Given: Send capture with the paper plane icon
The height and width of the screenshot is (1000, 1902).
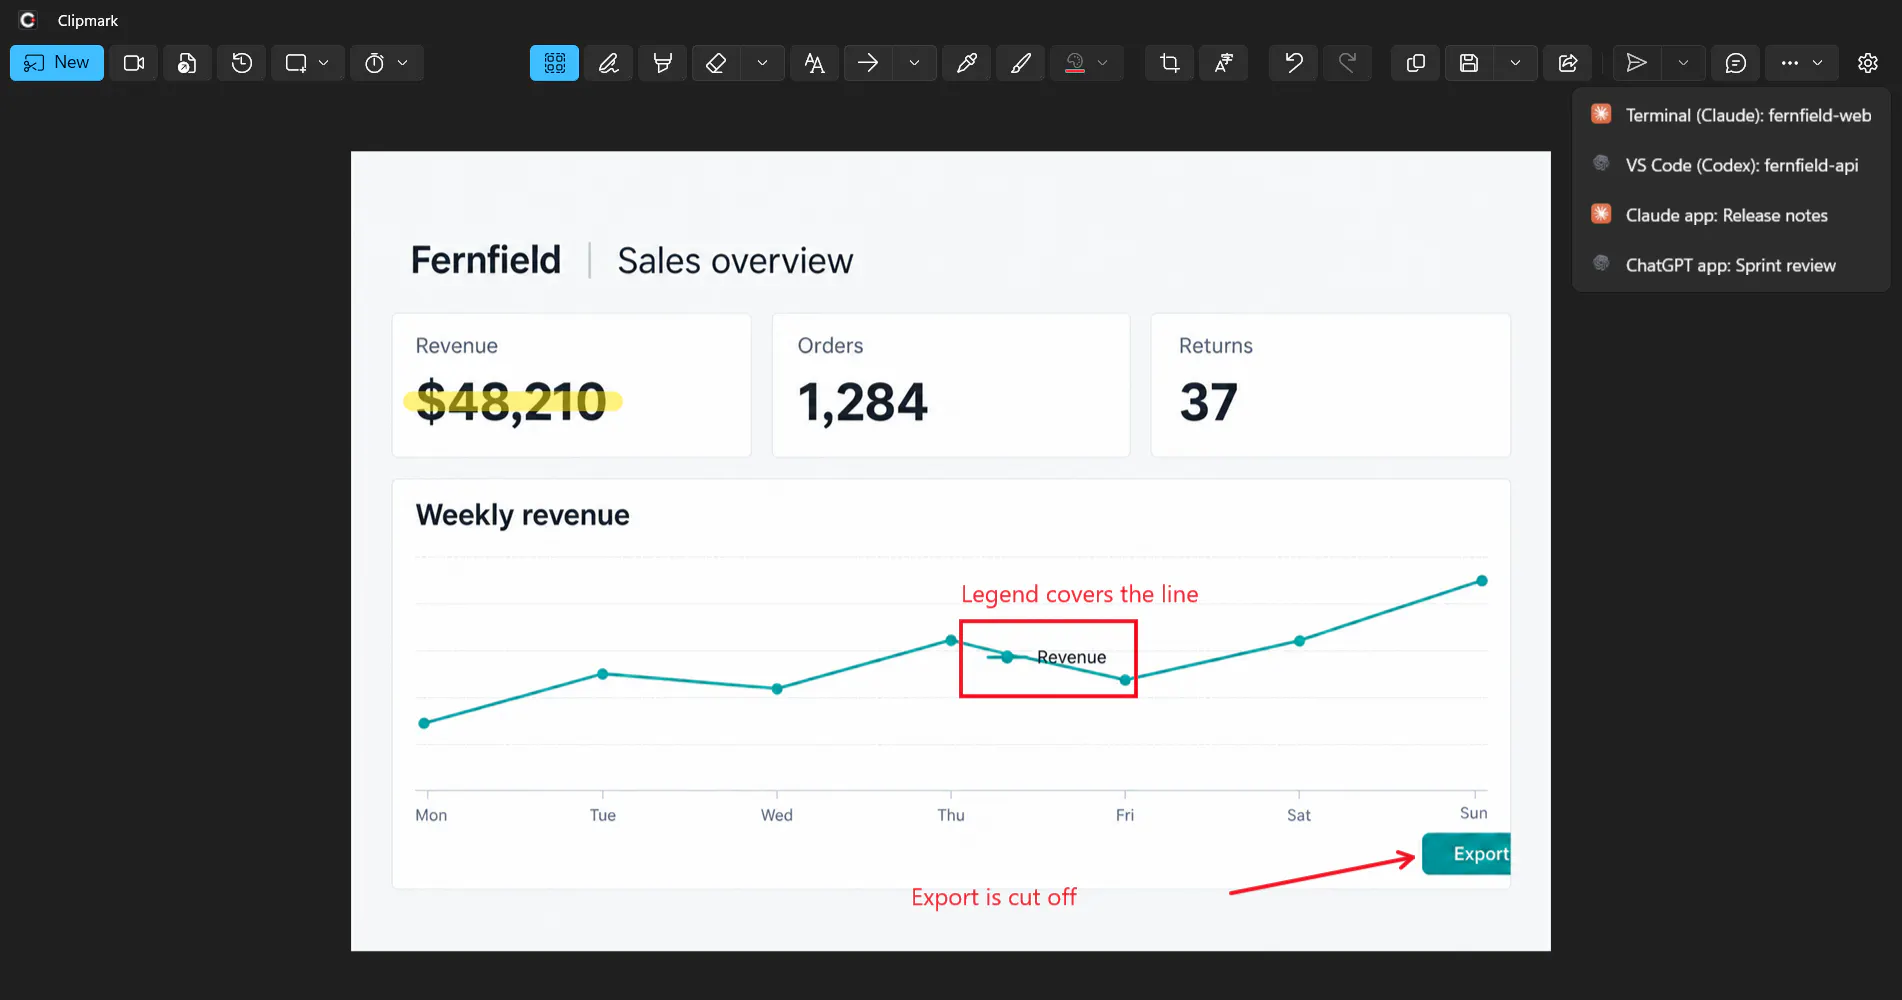Looking at the screenshot, I should [x=1637, y=63].
